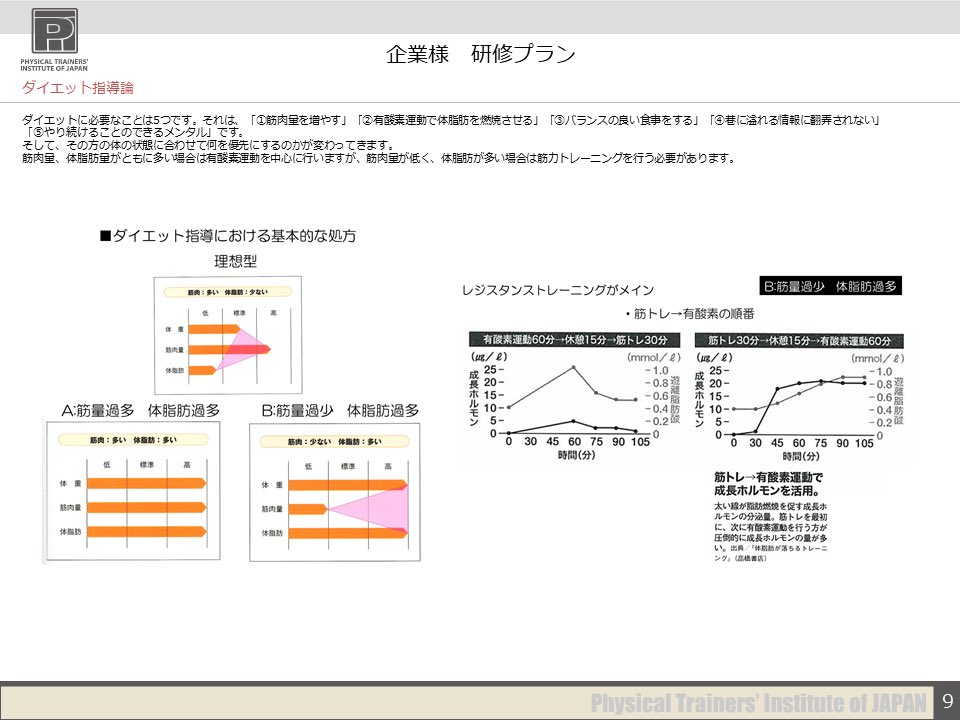Click the page number 9
Screen dimensions: 960x720
tap(948, 701)
